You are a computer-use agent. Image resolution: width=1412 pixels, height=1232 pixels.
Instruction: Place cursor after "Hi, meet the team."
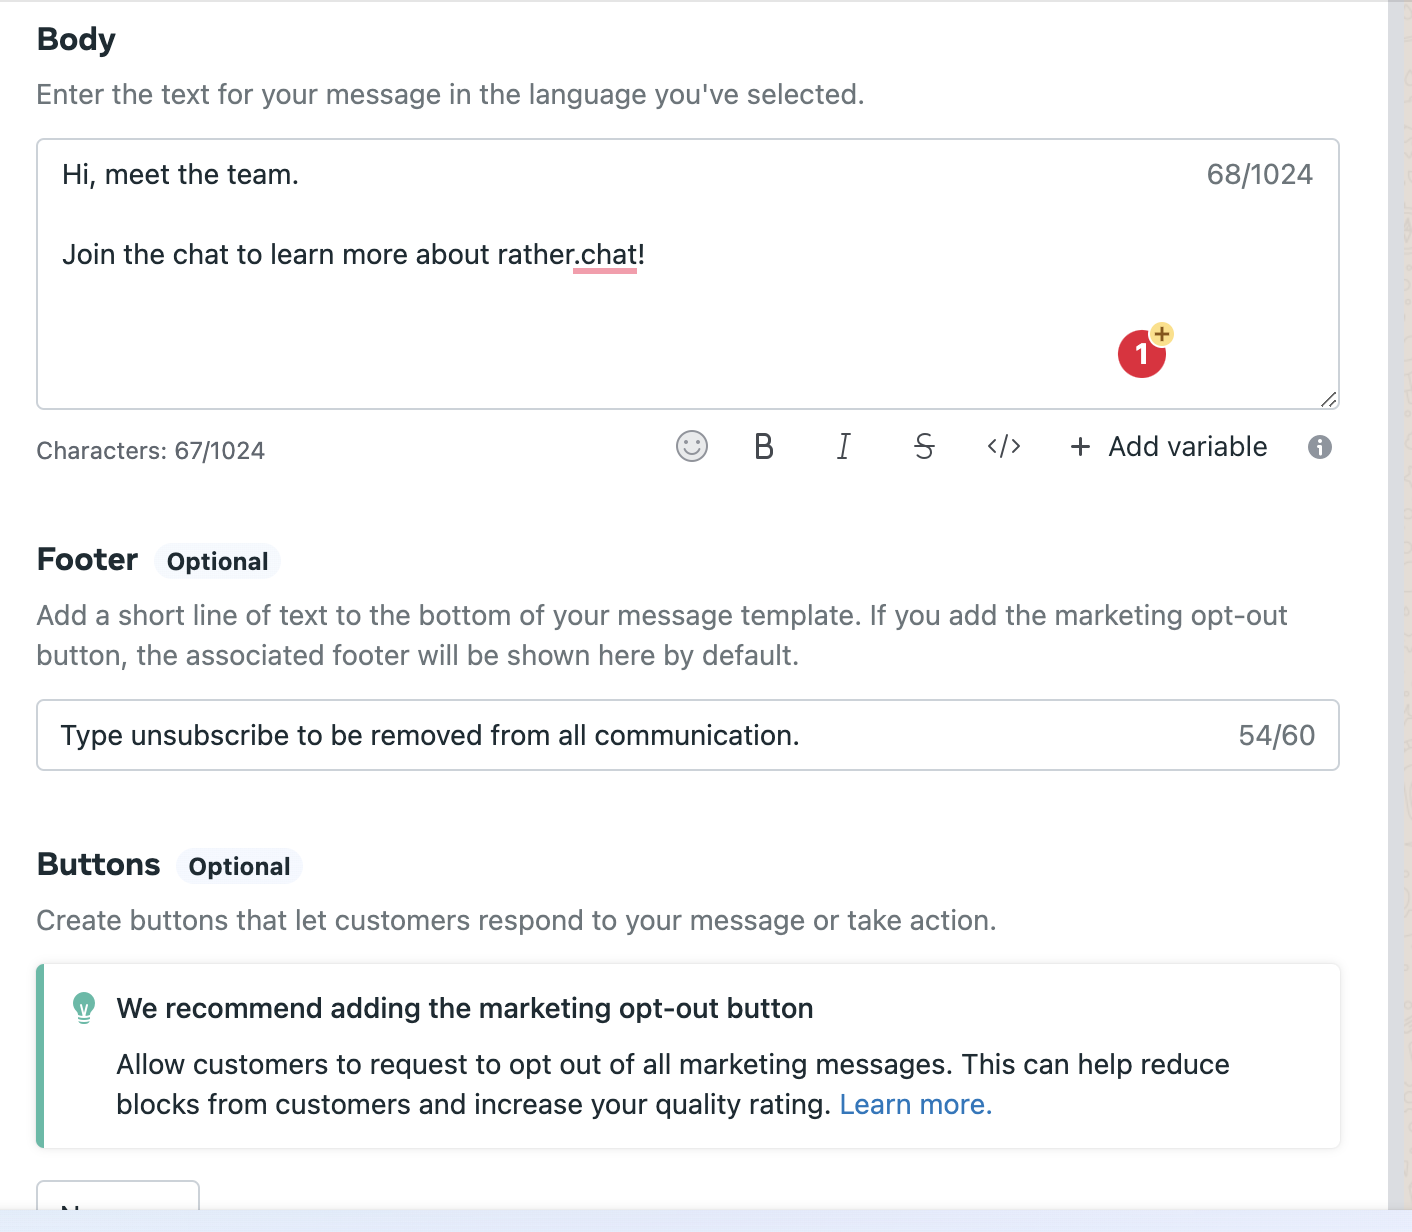click(300, 175)
